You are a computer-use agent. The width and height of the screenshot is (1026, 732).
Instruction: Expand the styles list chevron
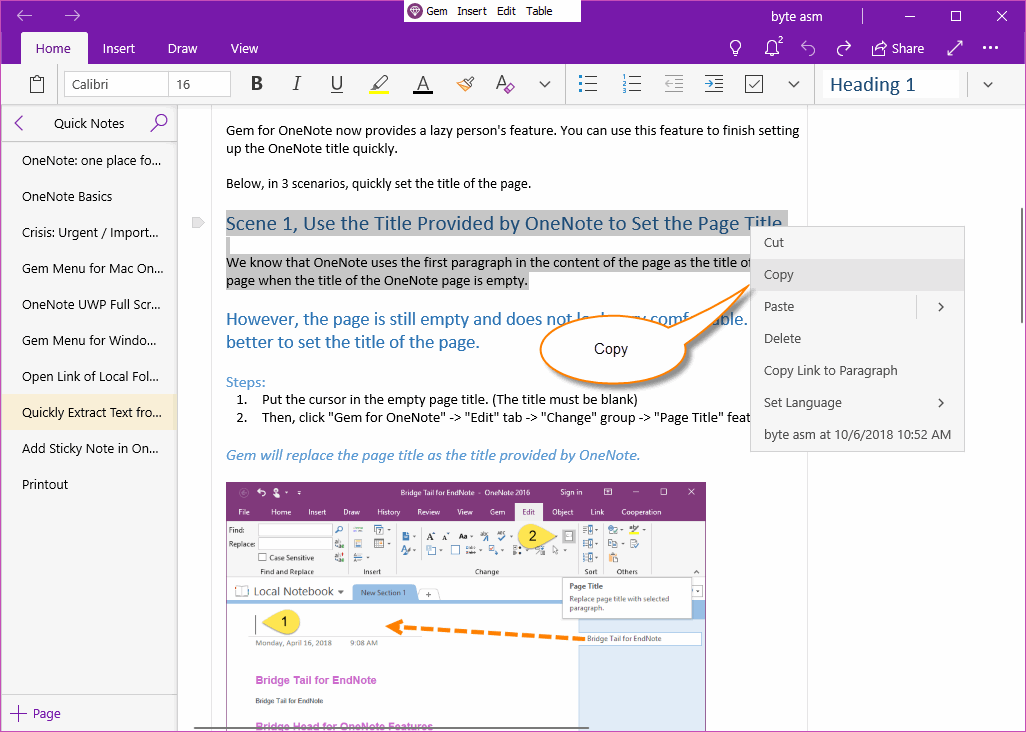point(988,84)
